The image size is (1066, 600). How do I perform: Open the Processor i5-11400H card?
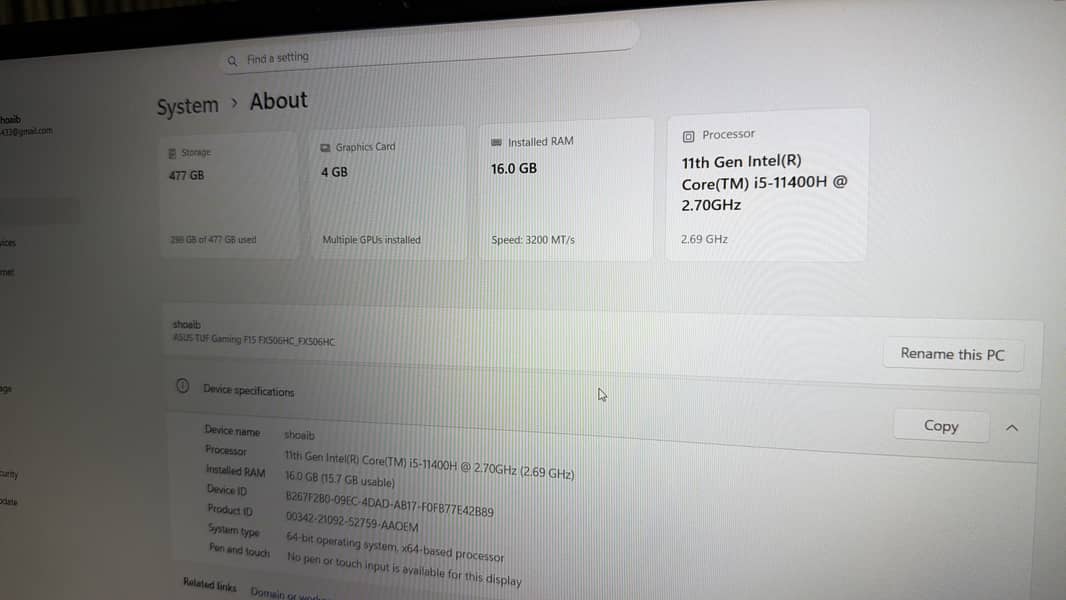click(766, 186)
